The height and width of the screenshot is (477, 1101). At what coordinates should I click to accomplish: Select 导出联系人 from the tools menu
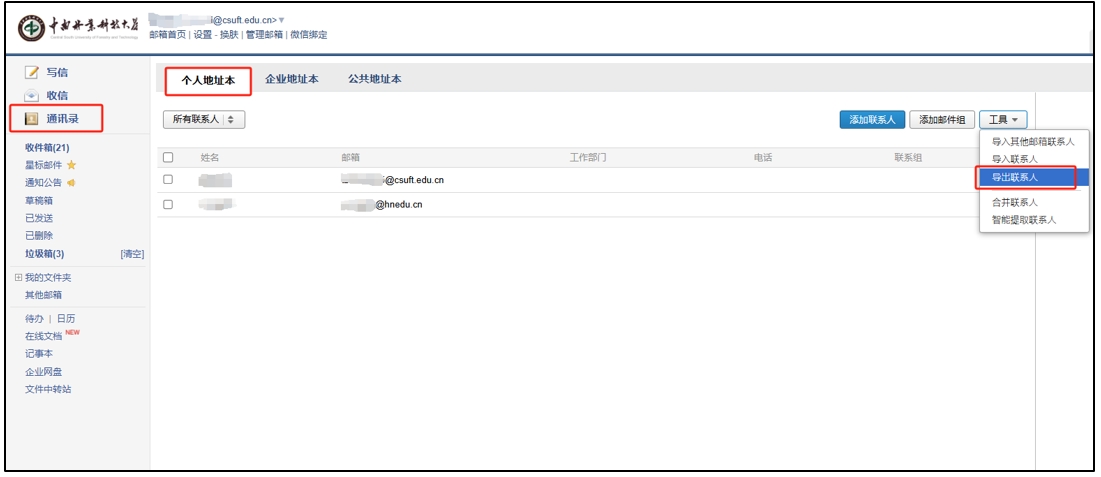1015,177
